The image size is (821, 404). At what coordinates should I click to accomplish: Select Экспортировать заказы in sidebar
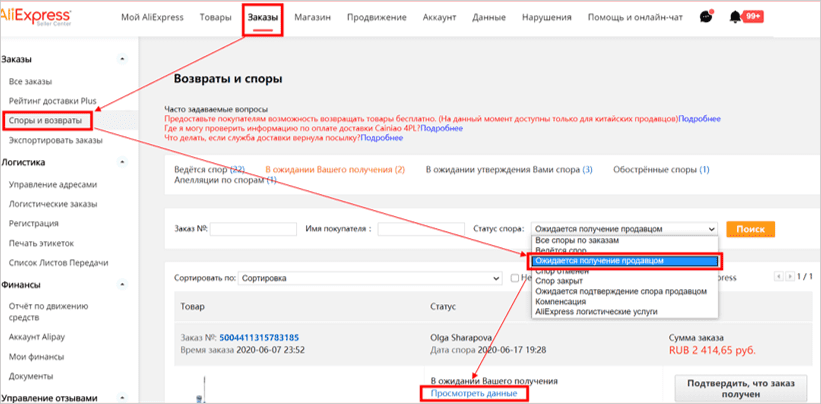click(x=56, y=140)
